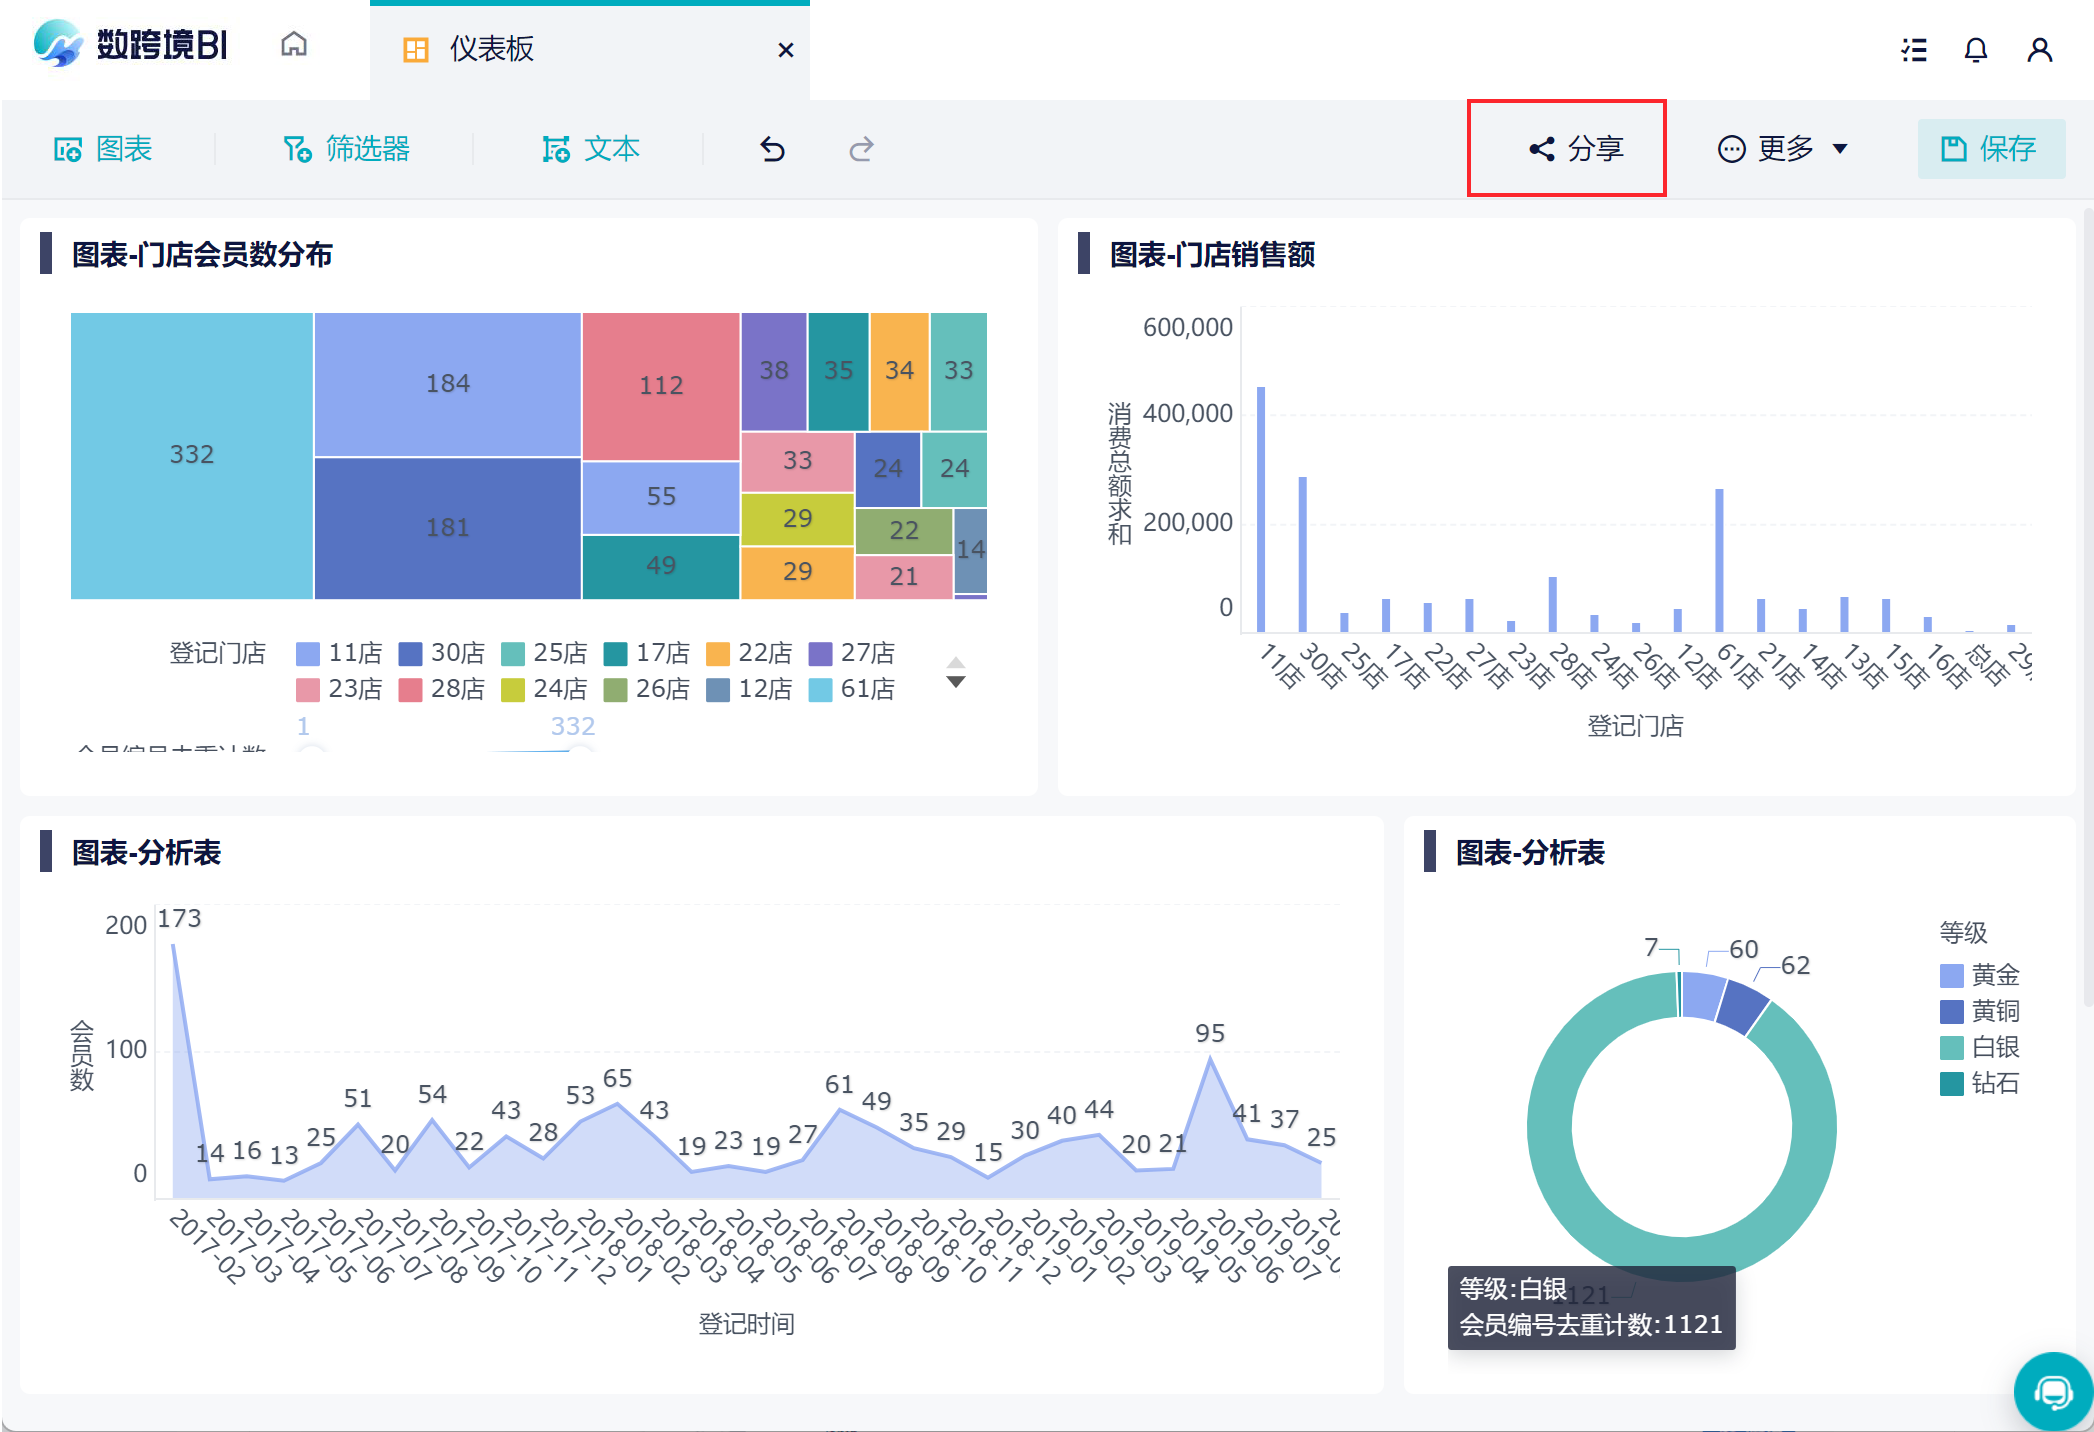2094x1432 pixels.
Task: Open the customer support chat bubble
Action: (x=2052, y=1391)
